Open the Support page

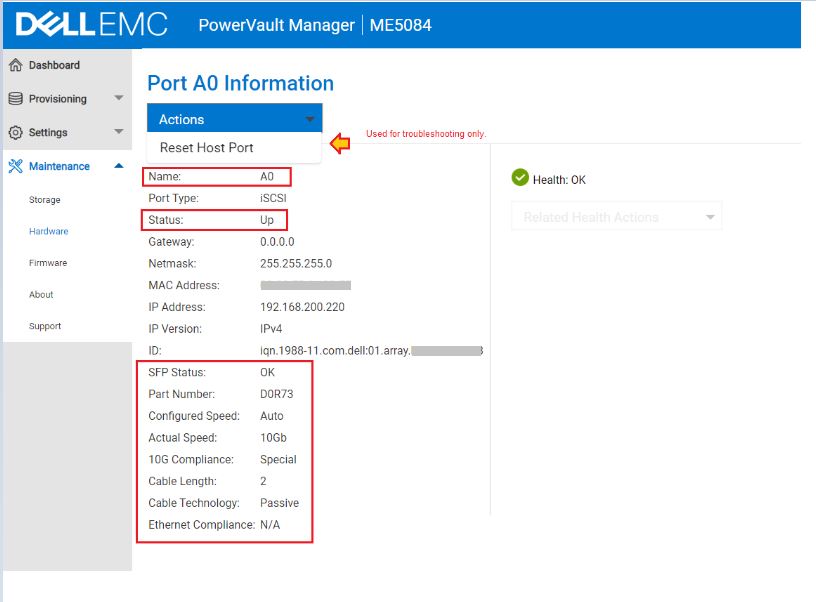point(45,326)
